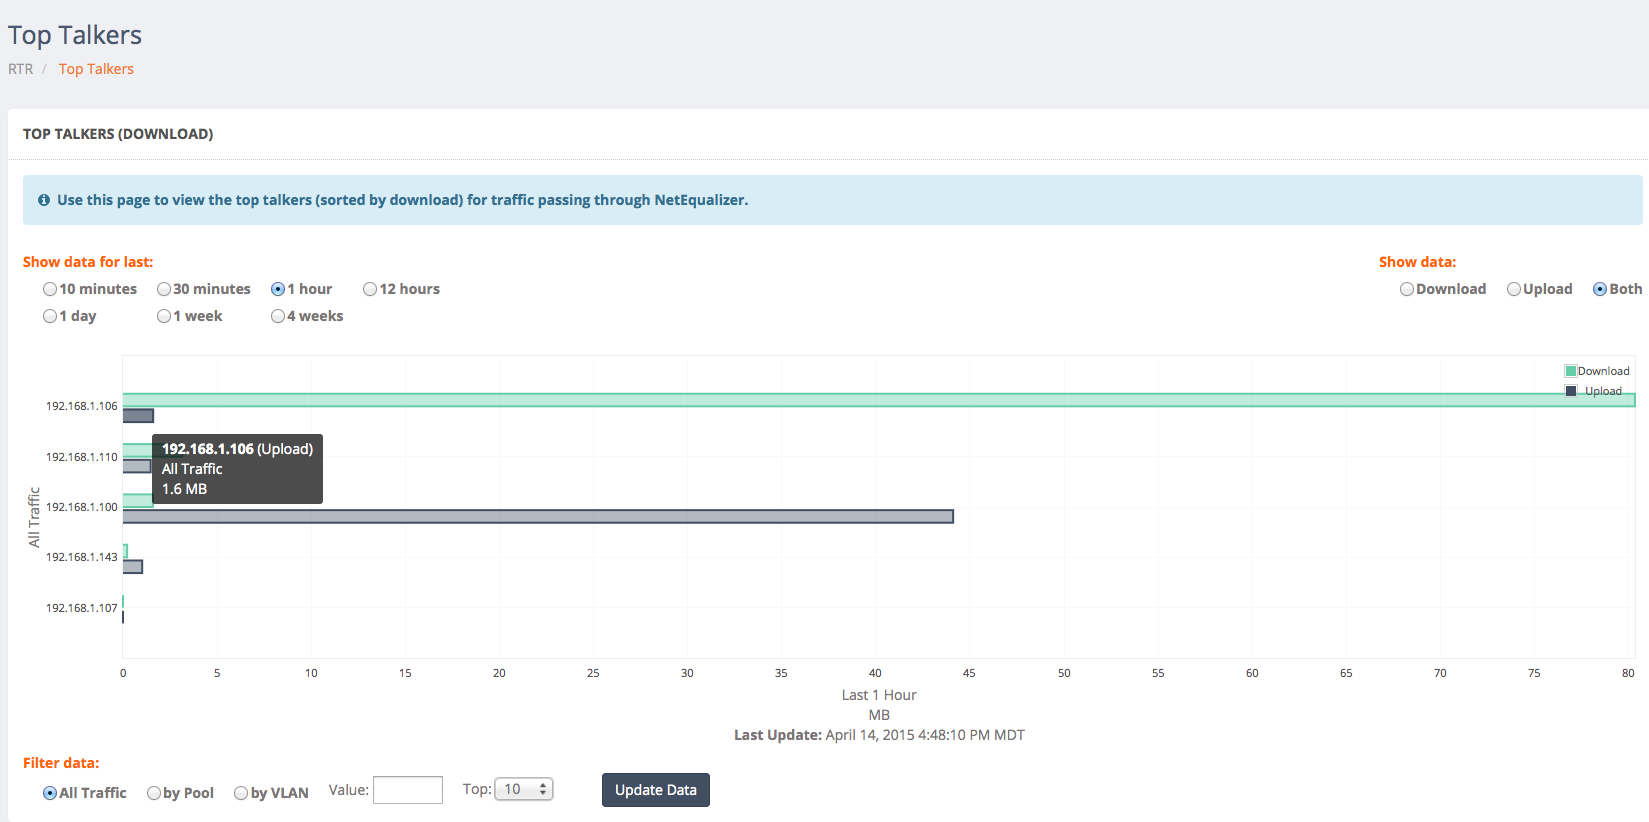The width and height of the screenshot is (1649, 822).
Task: Show only Download data
Action: click(x=1407, y=289)
